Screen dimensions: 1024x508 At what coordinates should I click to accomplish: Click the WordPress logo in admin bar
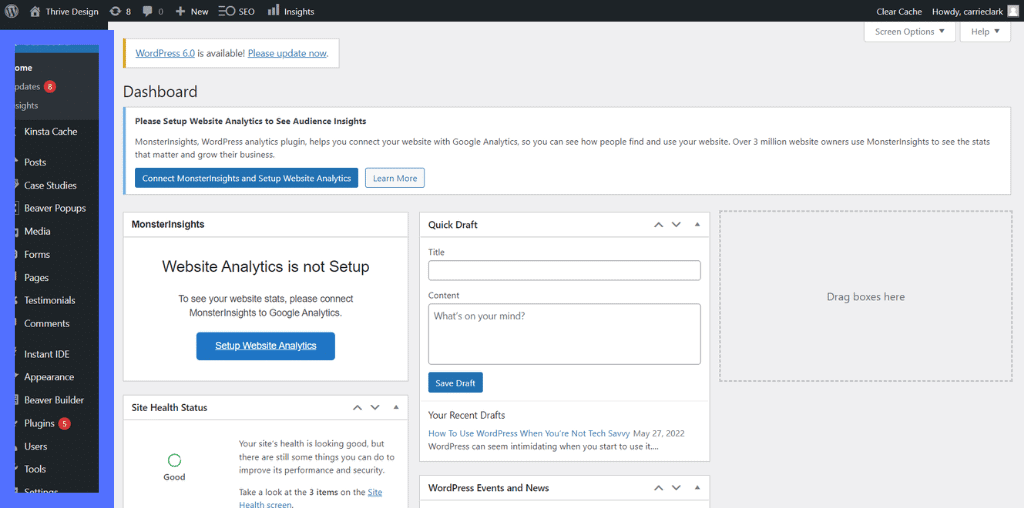pos(11,11)
